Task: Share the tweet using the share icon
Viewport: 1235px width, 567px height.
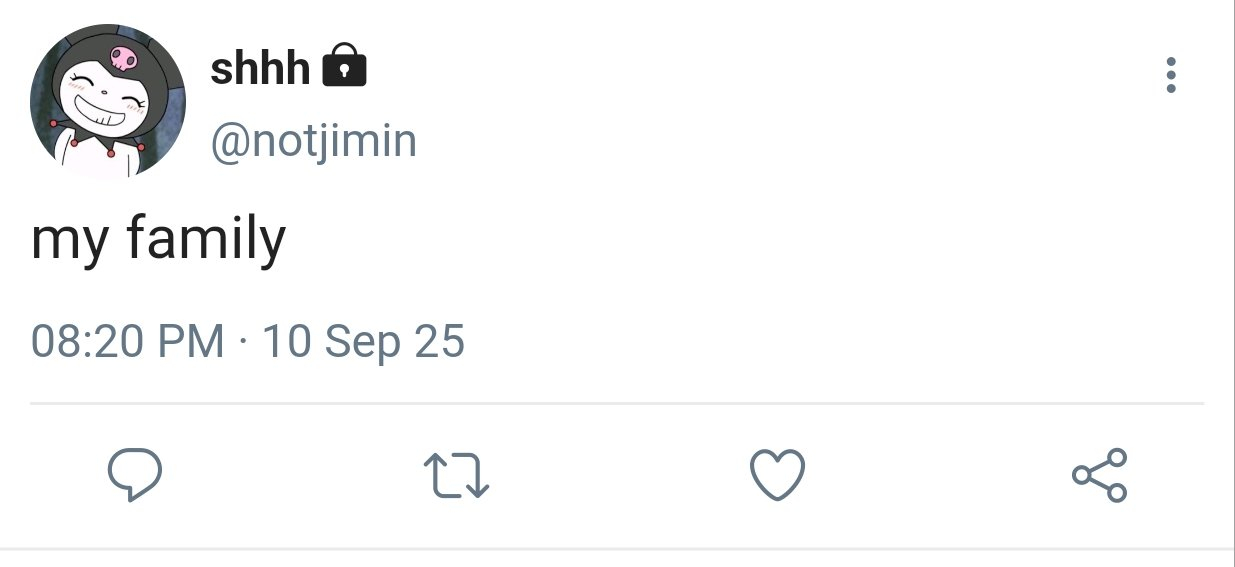Action: (x=1099, y=475)
